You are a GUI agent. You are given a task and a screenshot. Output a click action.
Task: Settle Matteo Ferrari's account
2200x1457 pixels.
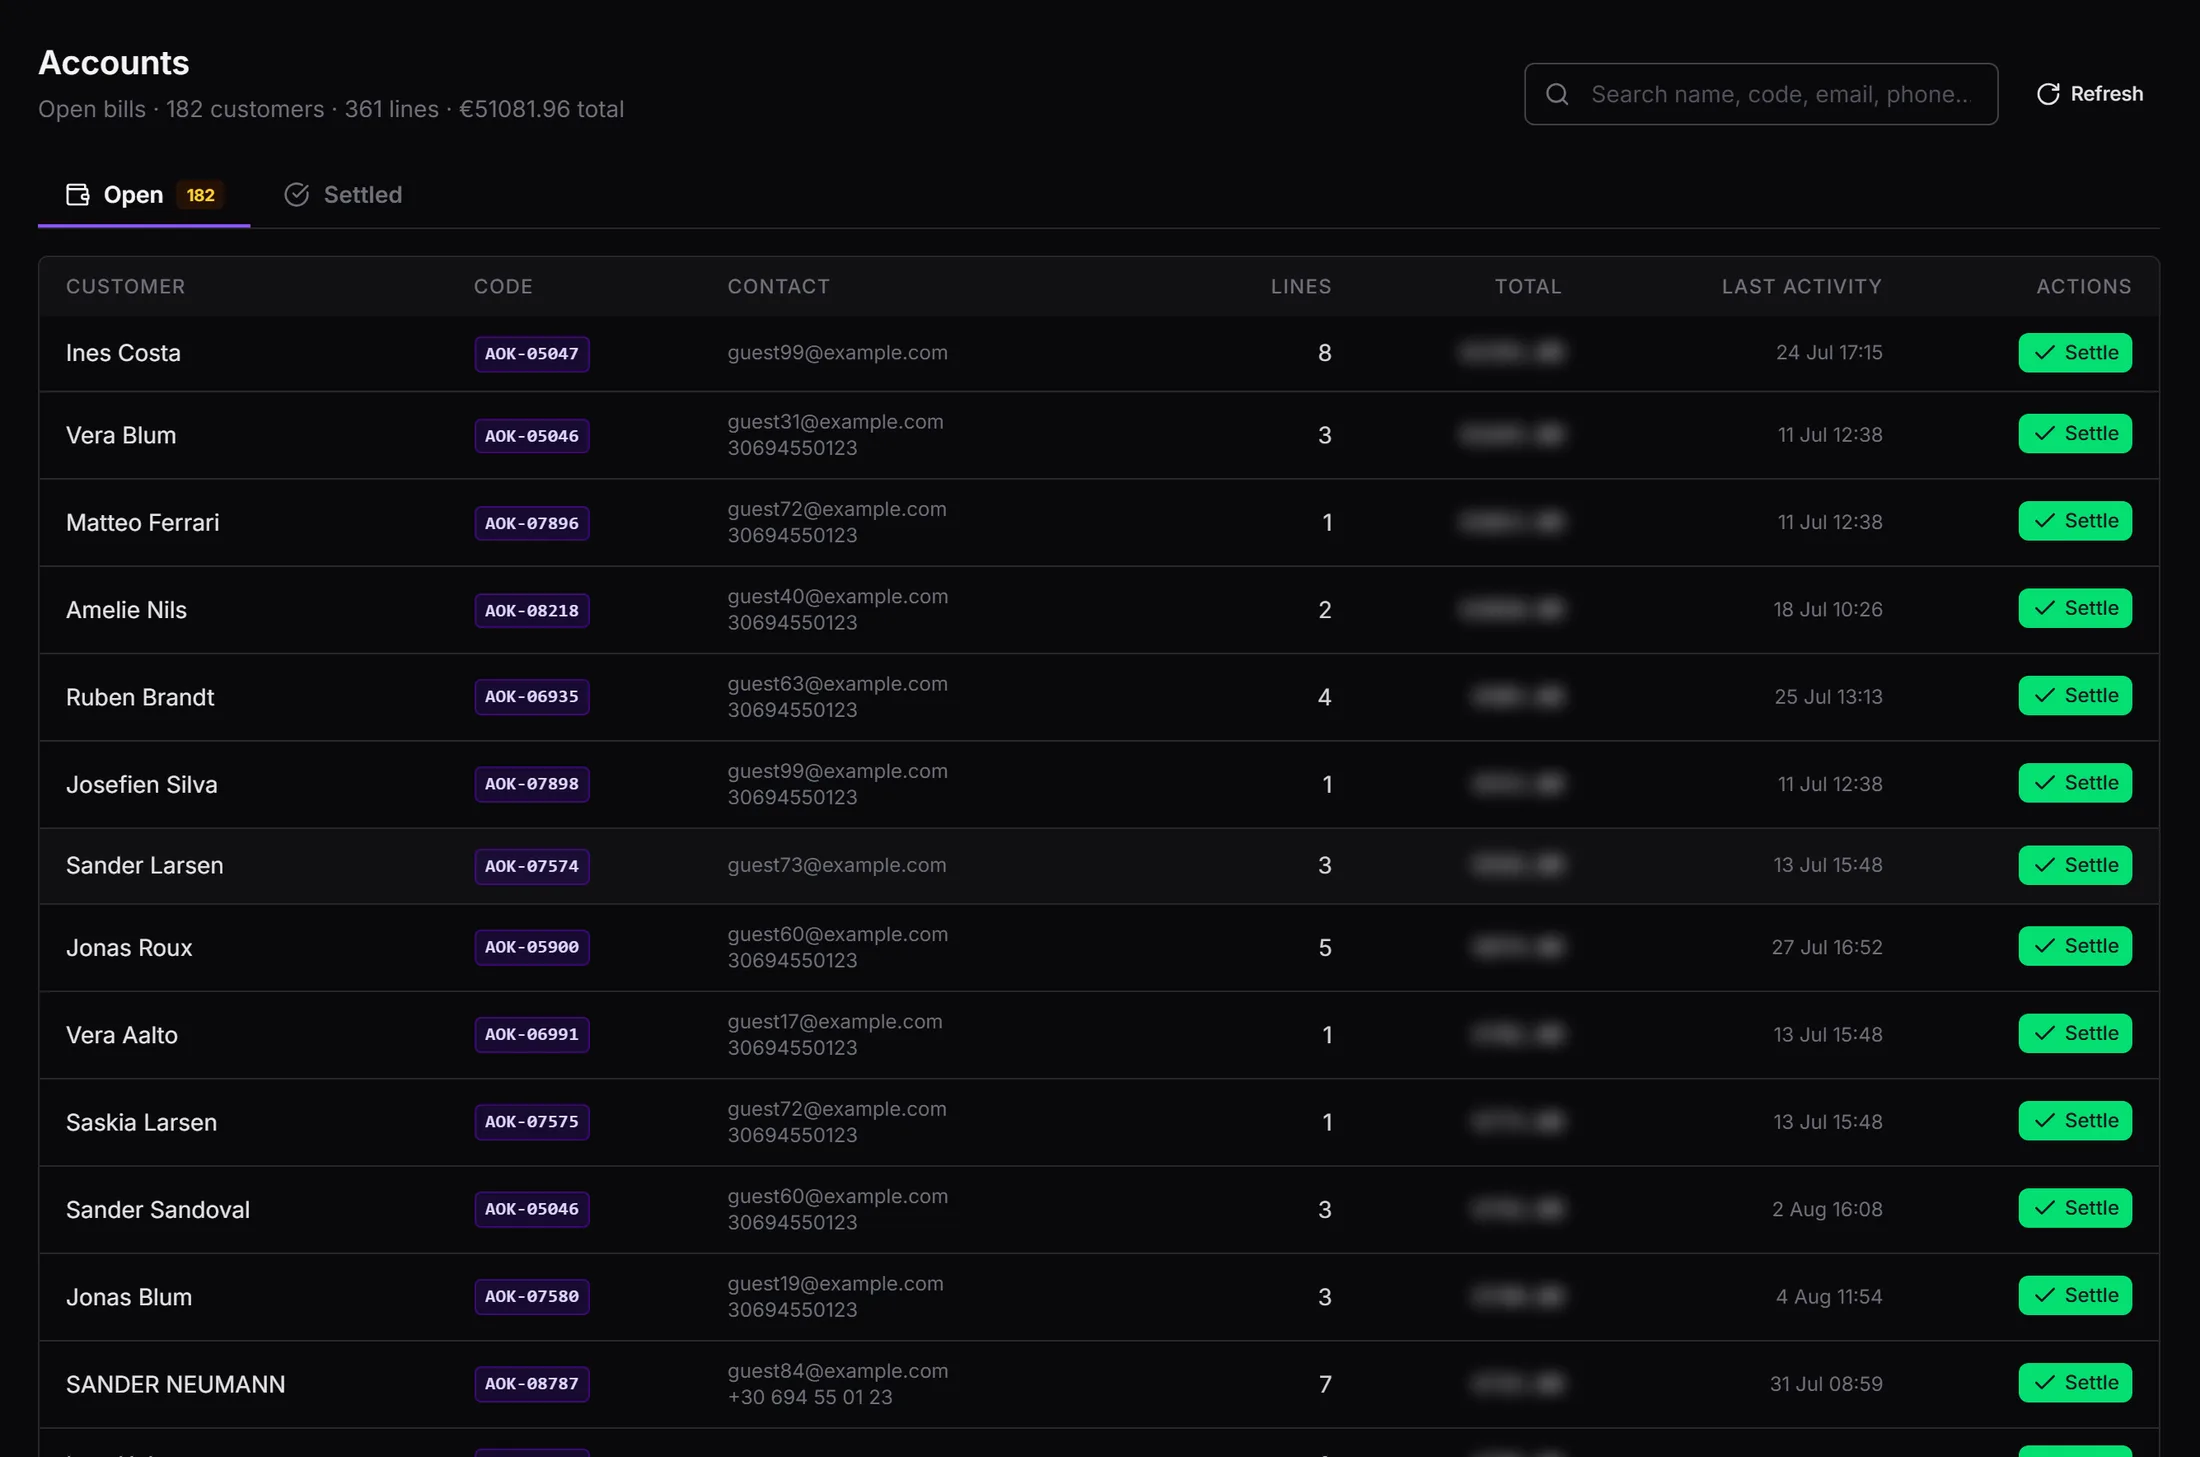(x=2075, y=521)
